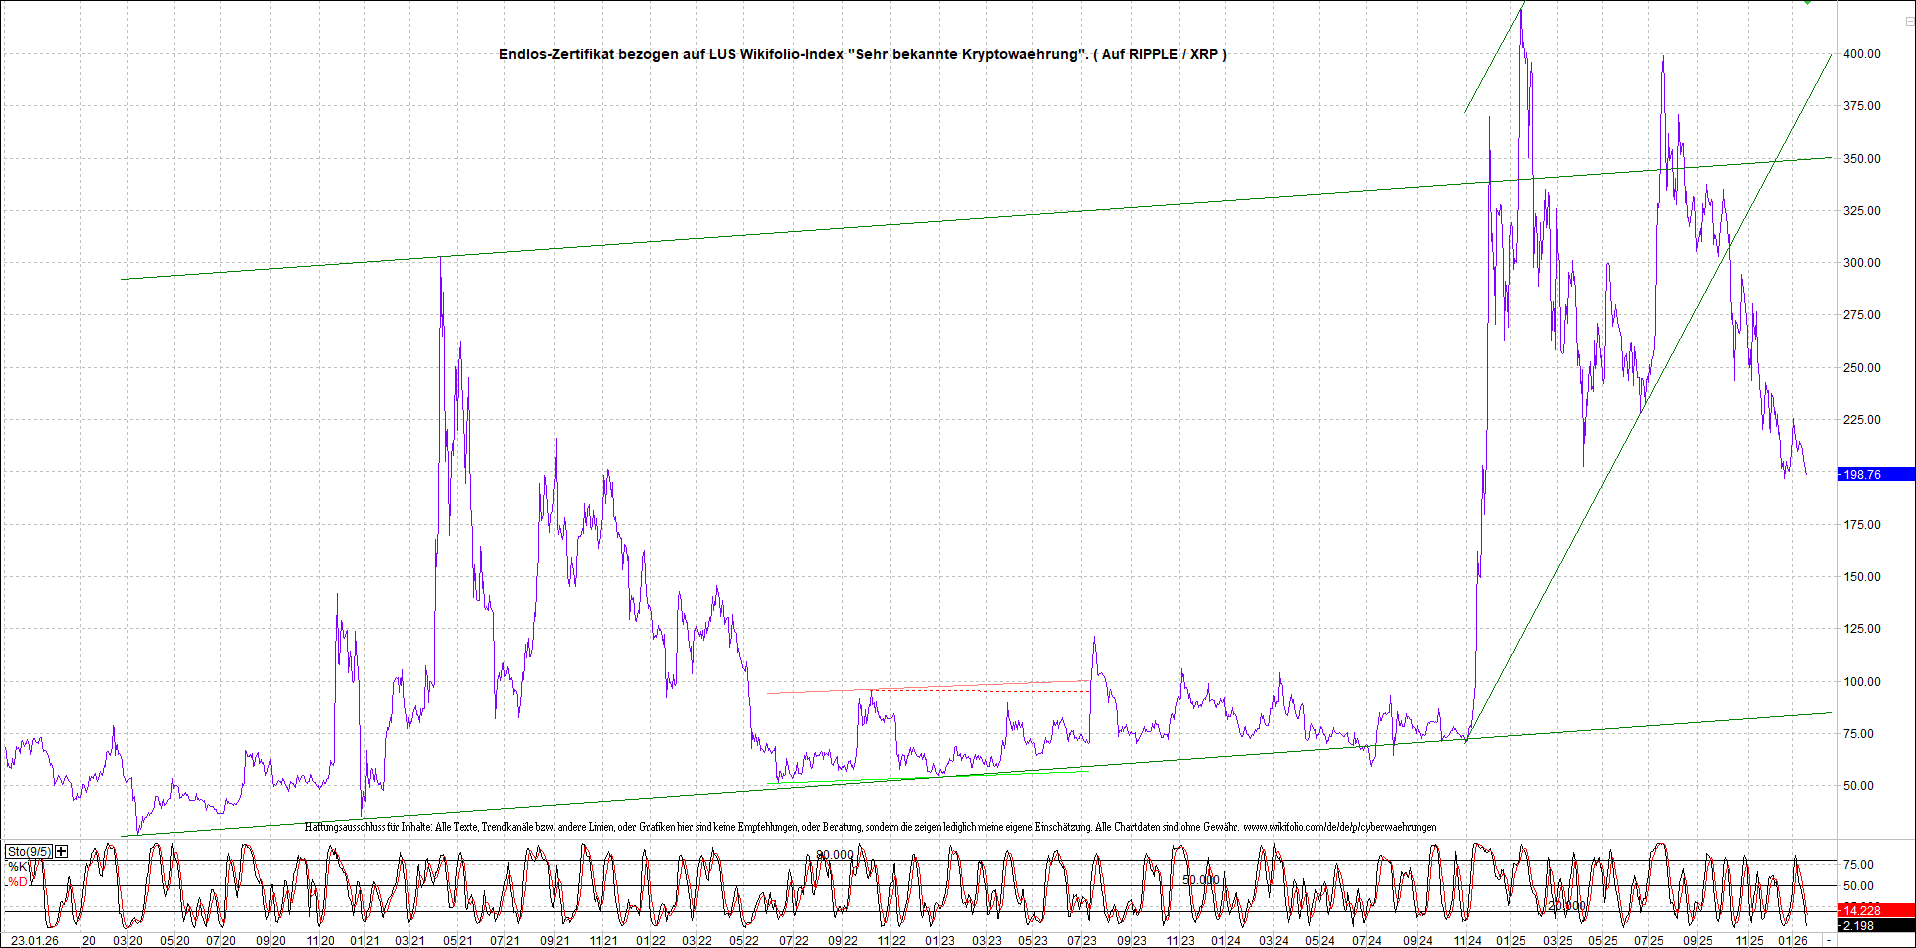1916x948 pixels.
Task: Open the wikifolio.com link in the disclaimer
Action: pyautogui.click(x=1339, y=827)
